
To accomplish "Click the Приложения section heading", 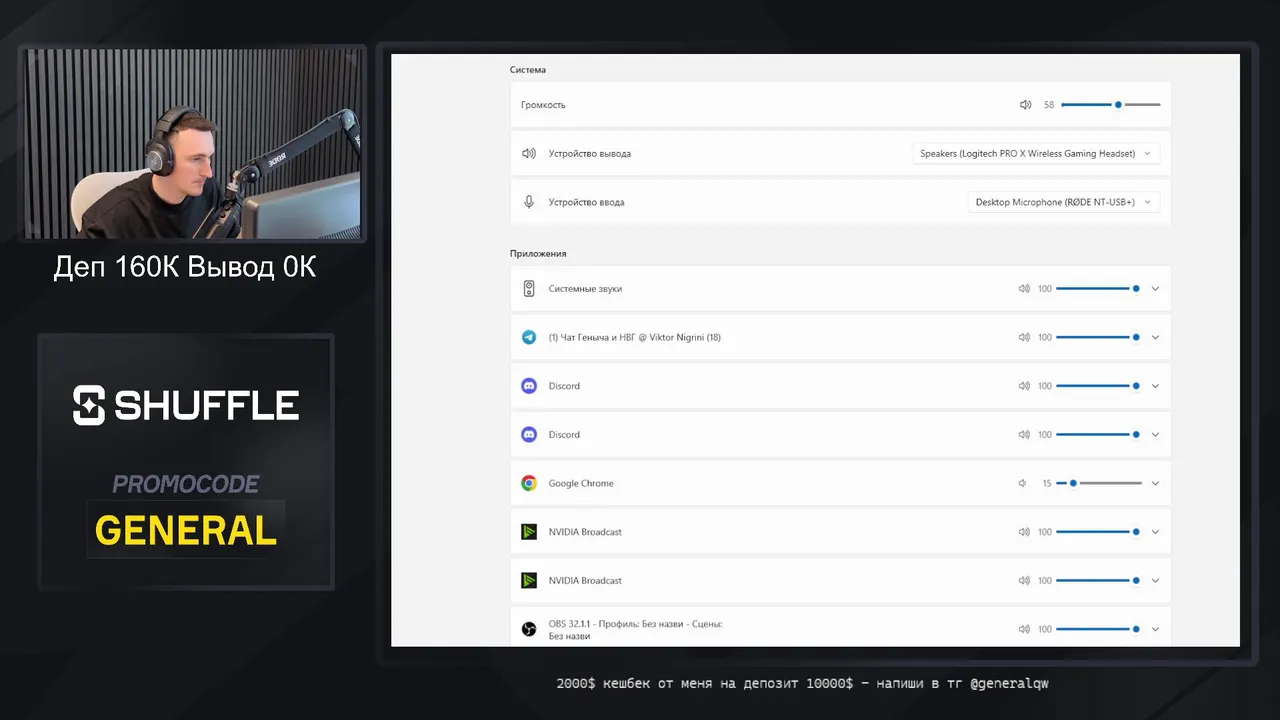I will tap(538, 254).
